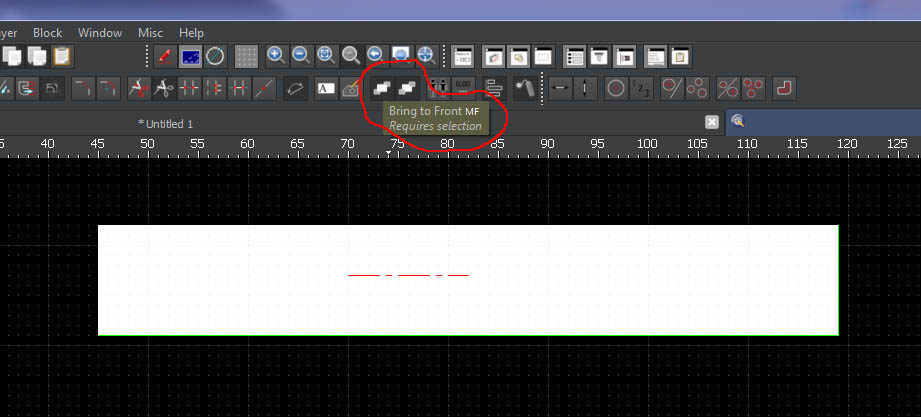Click the vertical dimension arrow icon
Screen dimensions: 921x417
tap(586, 88)
